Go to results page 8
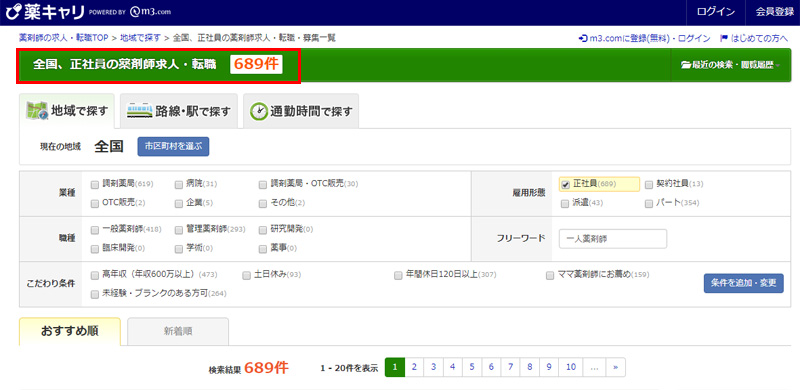Image resolution: width=800 pixels, height=390 pixels. pyautogui.click(x=530, y=367)
